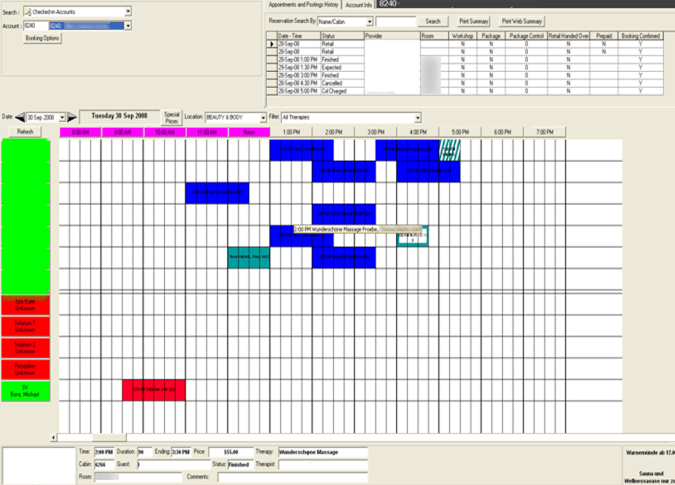This screenshot has height=485, width=675.
Task: Open the Date picker dropdown
Action: point(62,117)
